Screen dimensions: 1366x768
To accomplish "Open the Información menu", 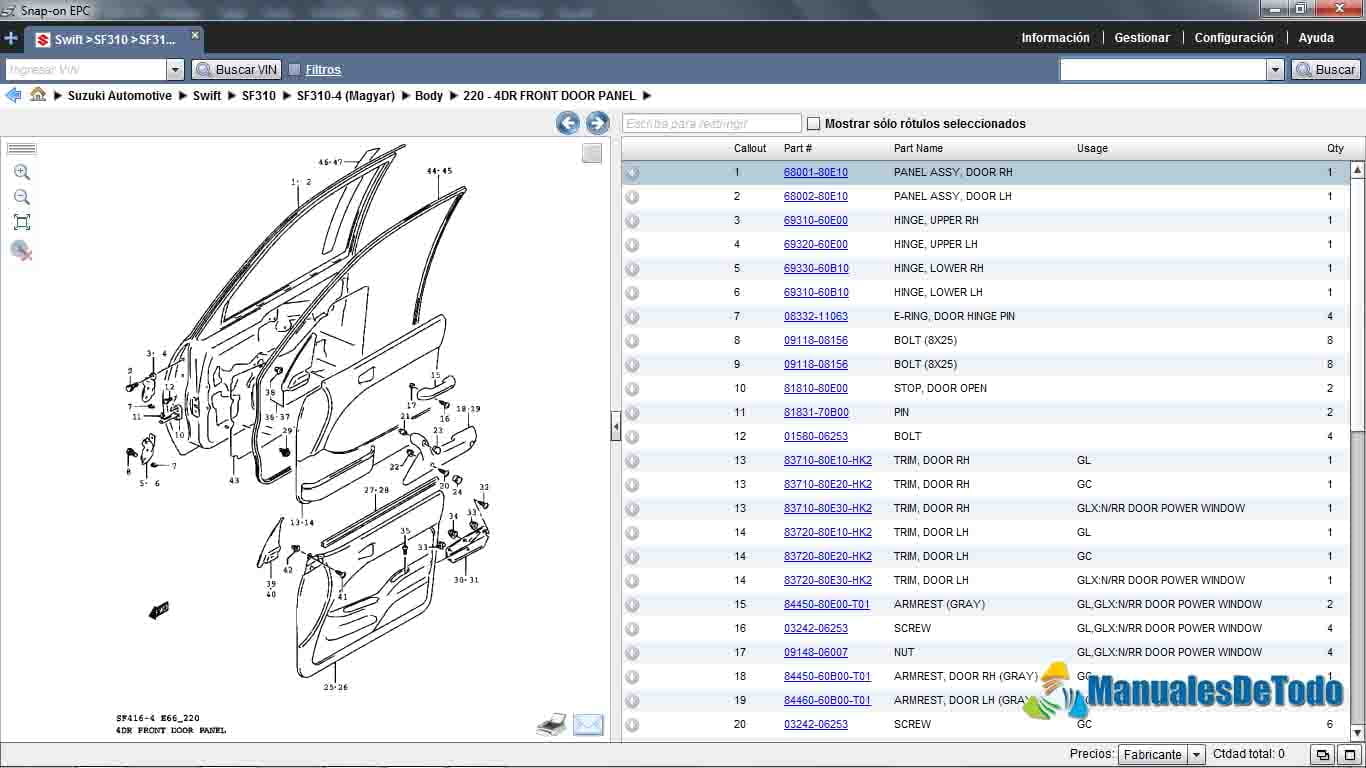I will click(1055, 38).
